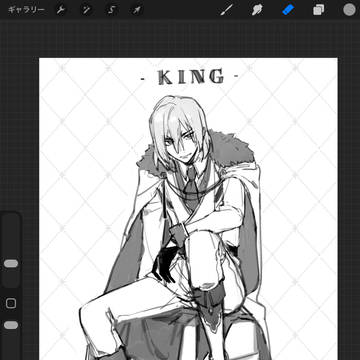This screenshot has height=360, width=360.
Task: Select the Eraser tool
Action: [288, 10]
